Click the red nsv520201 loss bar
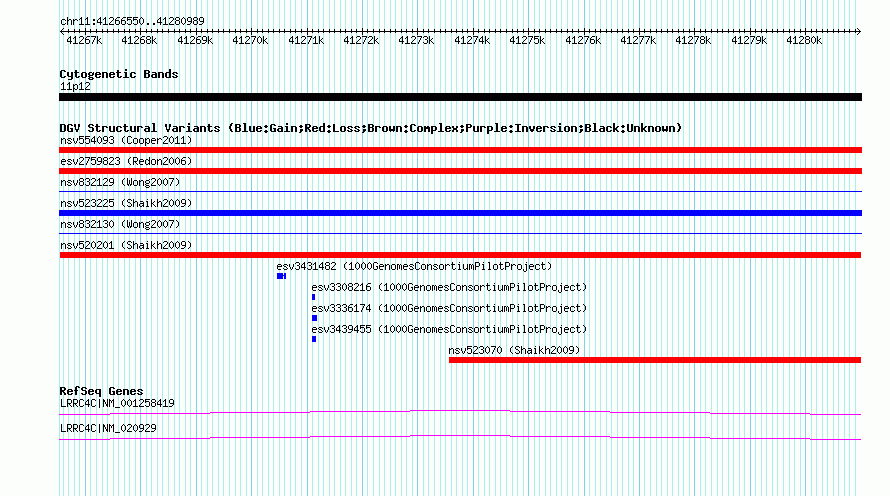890x496 pixels. point(460,255)
